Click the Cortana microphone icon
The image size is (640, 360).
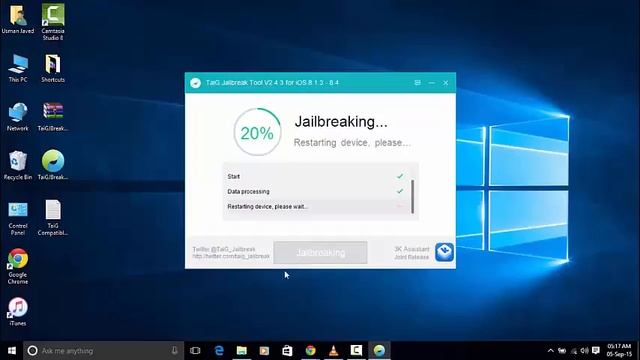(175, 351)
